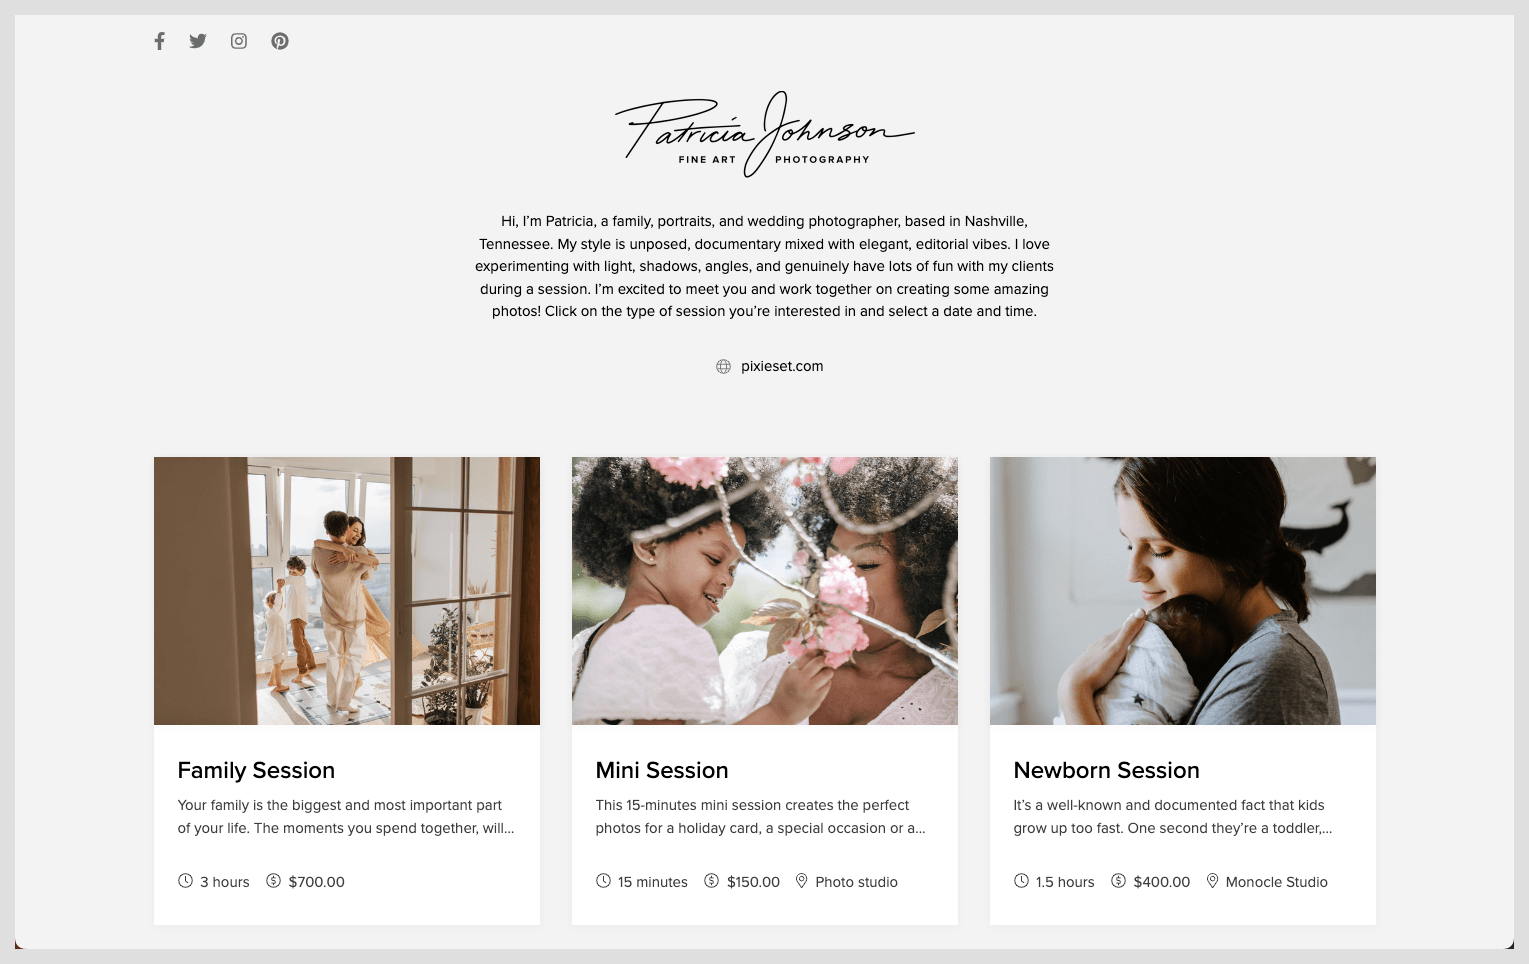This screenshot has height=964, width=1529.
Task: Click the dollar icon next to $150.00
Action: (x=711, y=881)
